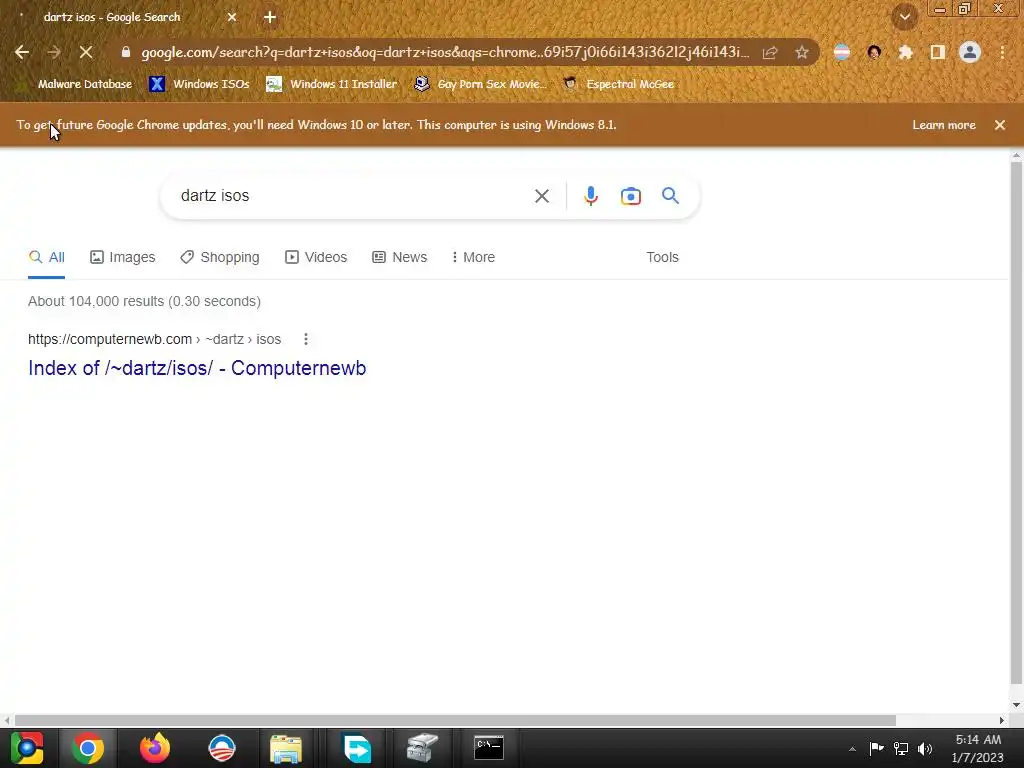Image resolution: width=1024 pixels, height=768 pixels.
Task: Toggle Chrome side panel
Action: click(938, 52)
